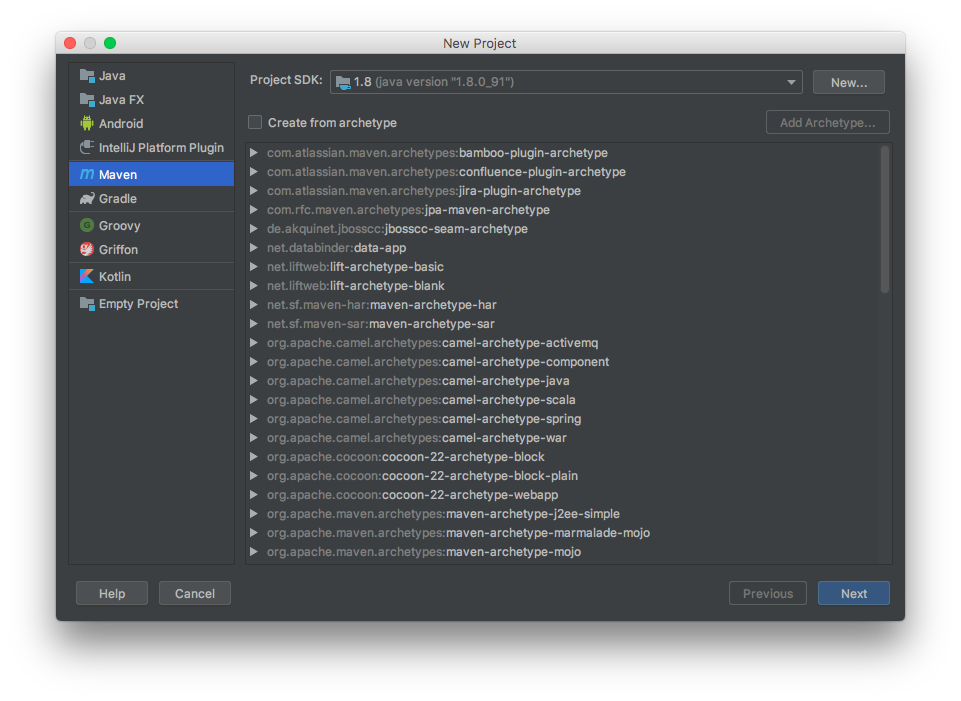
Task: Expand camel-archetype-activemq node
Action: pos(254,343)
